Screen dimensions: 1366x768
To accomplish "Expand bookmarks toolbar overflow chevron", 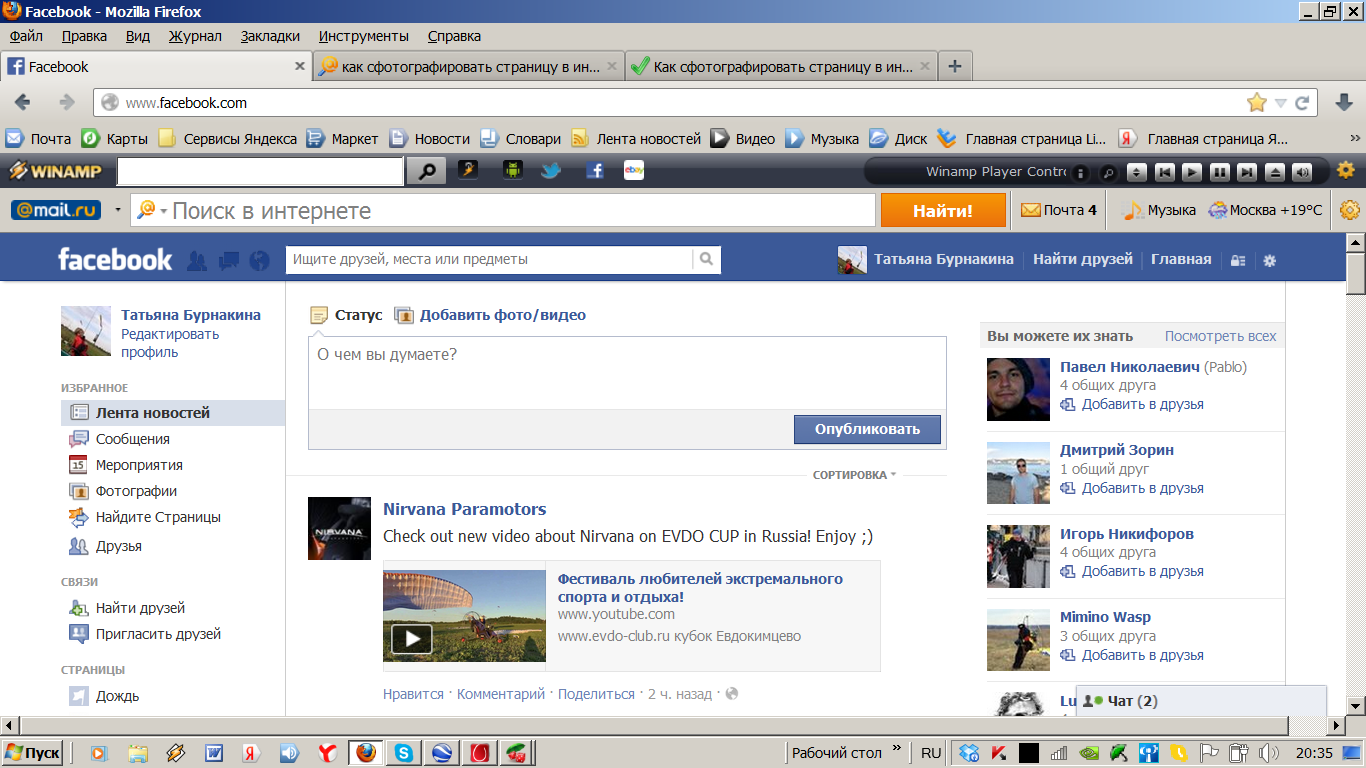I will point(1356,139).
